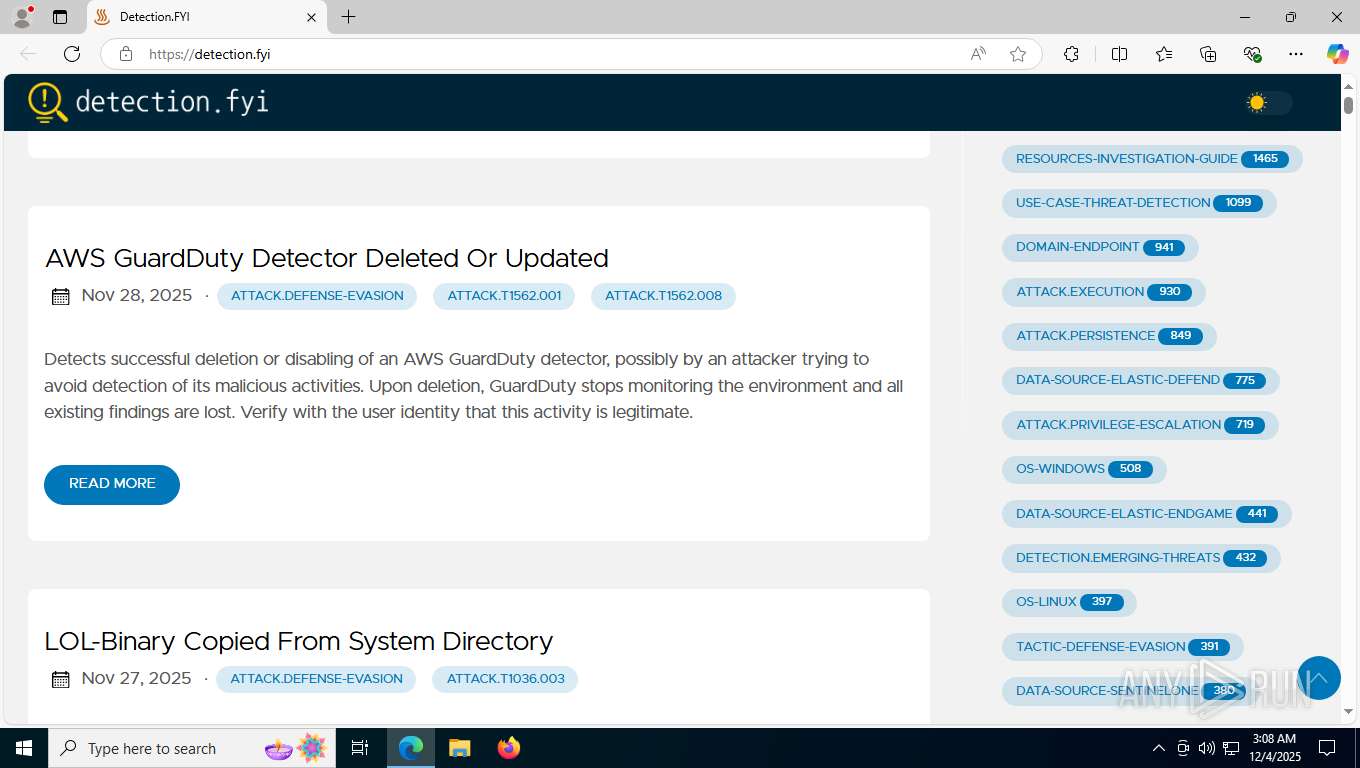The image size is (1360, 768).
Task: Filter by DOMAIN-ENDPOINT tag
Action: click(1100, 247)
